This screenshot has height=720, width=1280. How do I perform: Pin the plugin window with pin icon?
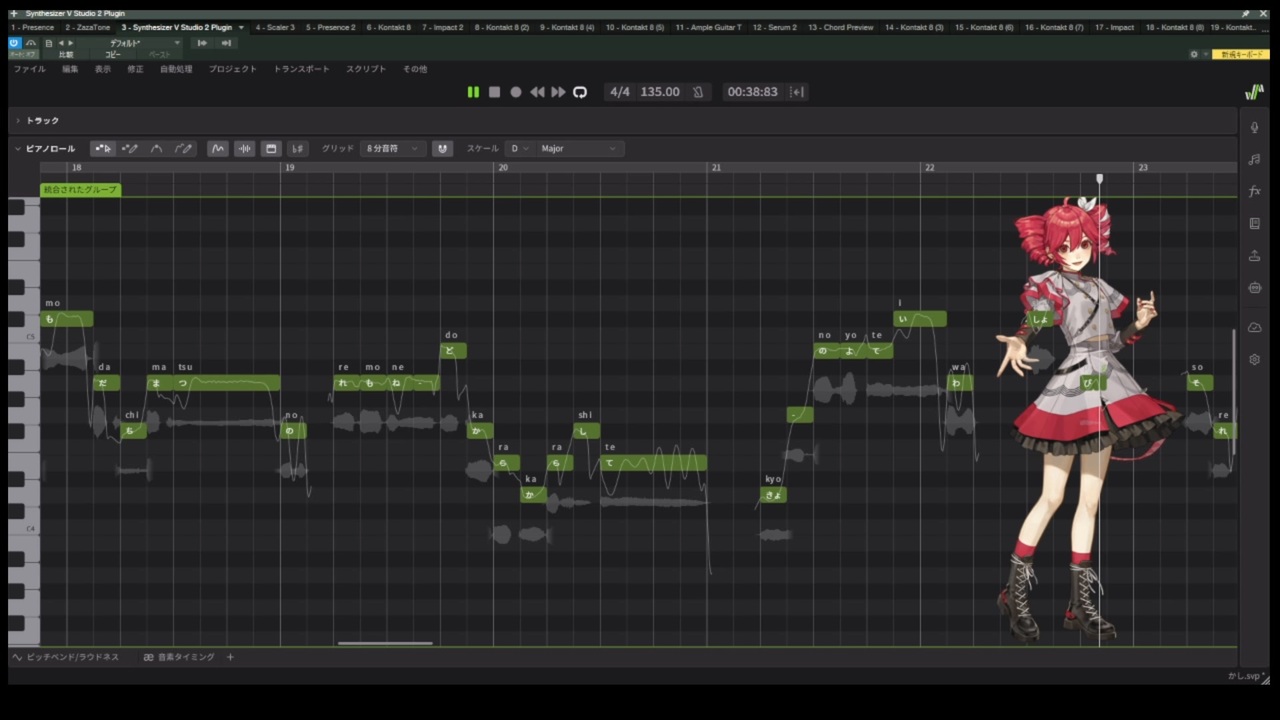pyautogui.click(x=1246, y=14)
